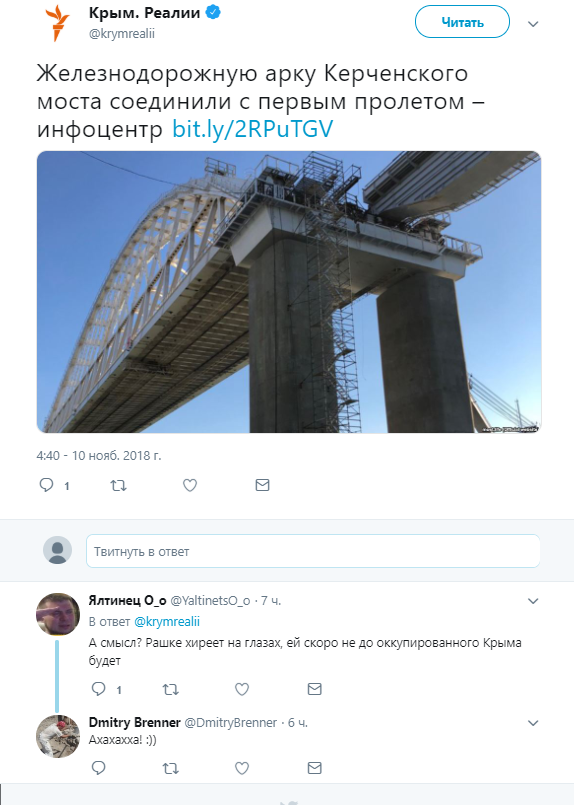The image size is (574, 805).
Task: Like Dmitry Brenner's Ахахахха comment
Action: click(x=242, y=769)
